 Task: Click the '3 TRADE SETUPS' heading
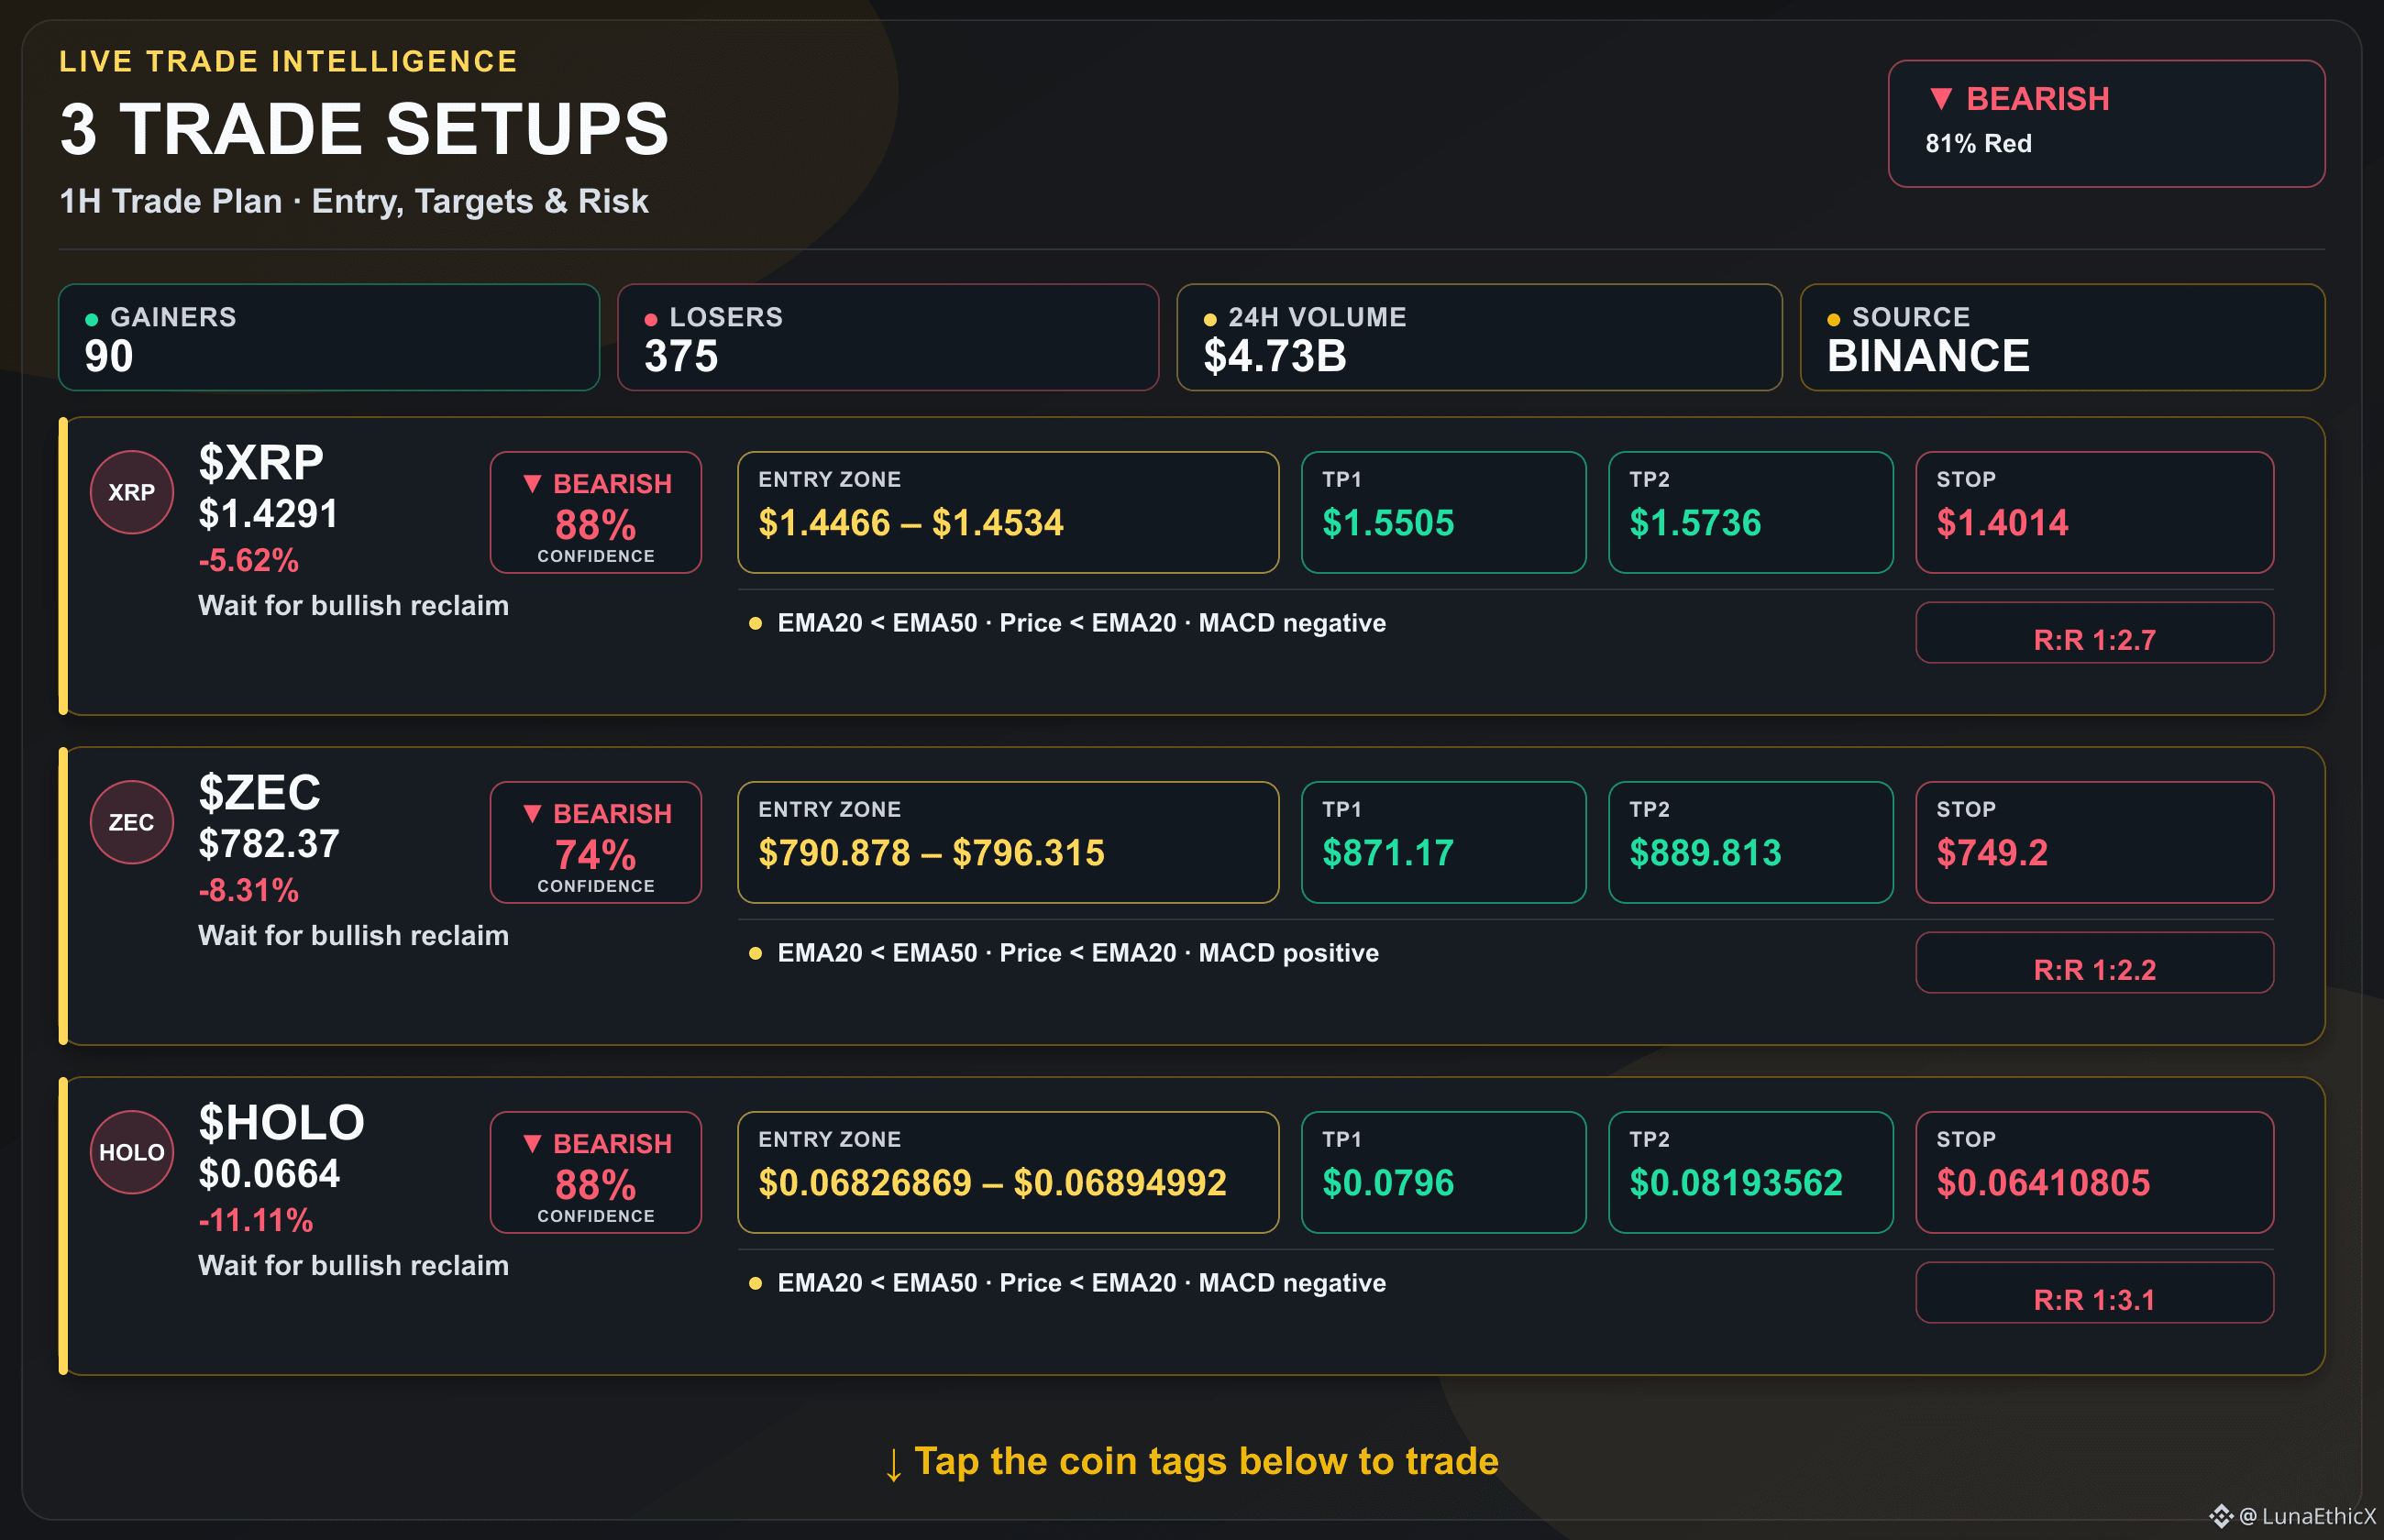coord(364,129)
